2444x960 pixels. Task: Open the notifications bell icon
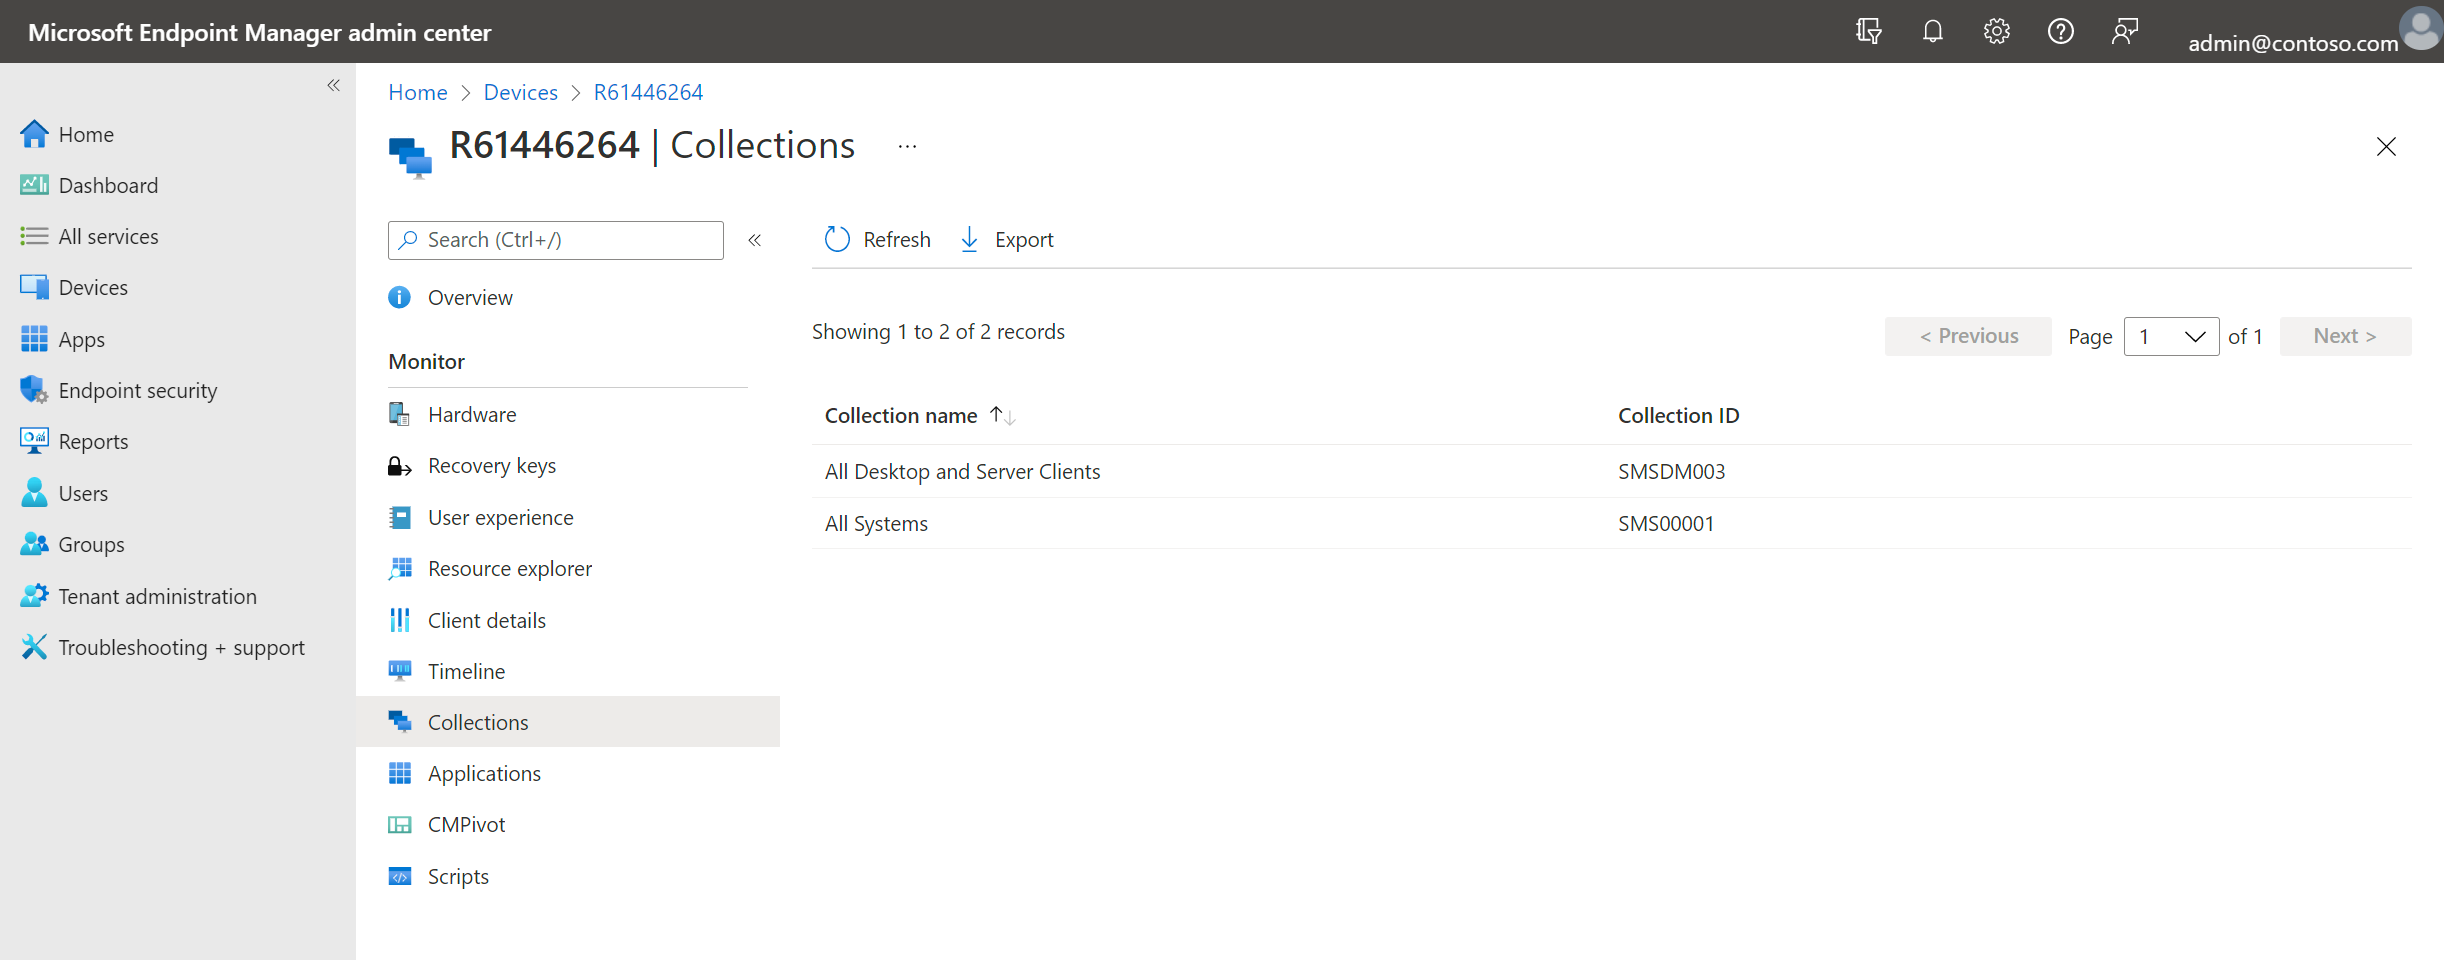click(x=1932, y=32)
